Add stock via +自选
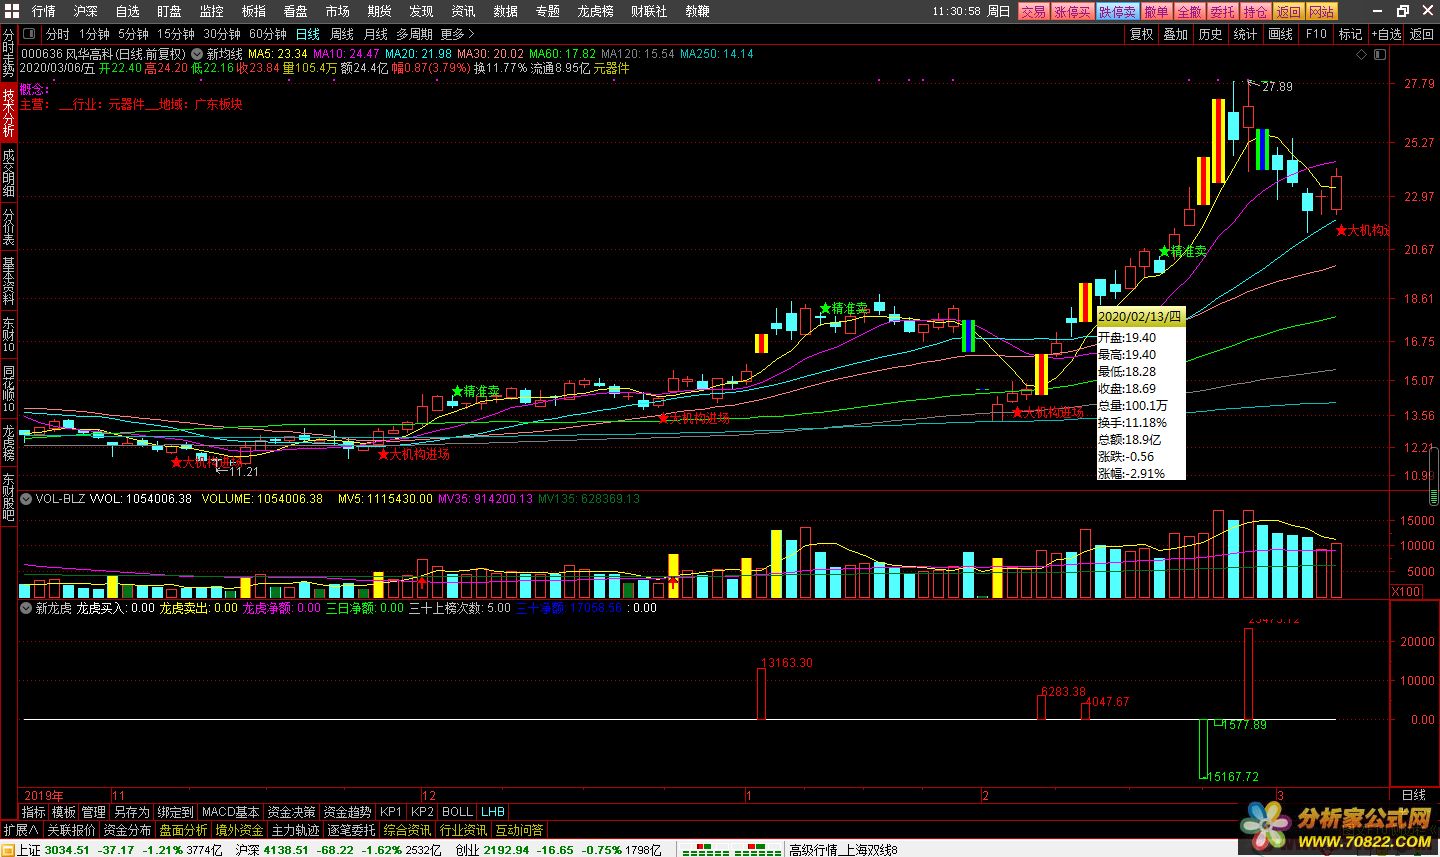The height and width of the screenshot is (857, 1440). [x=1386, y=34]
